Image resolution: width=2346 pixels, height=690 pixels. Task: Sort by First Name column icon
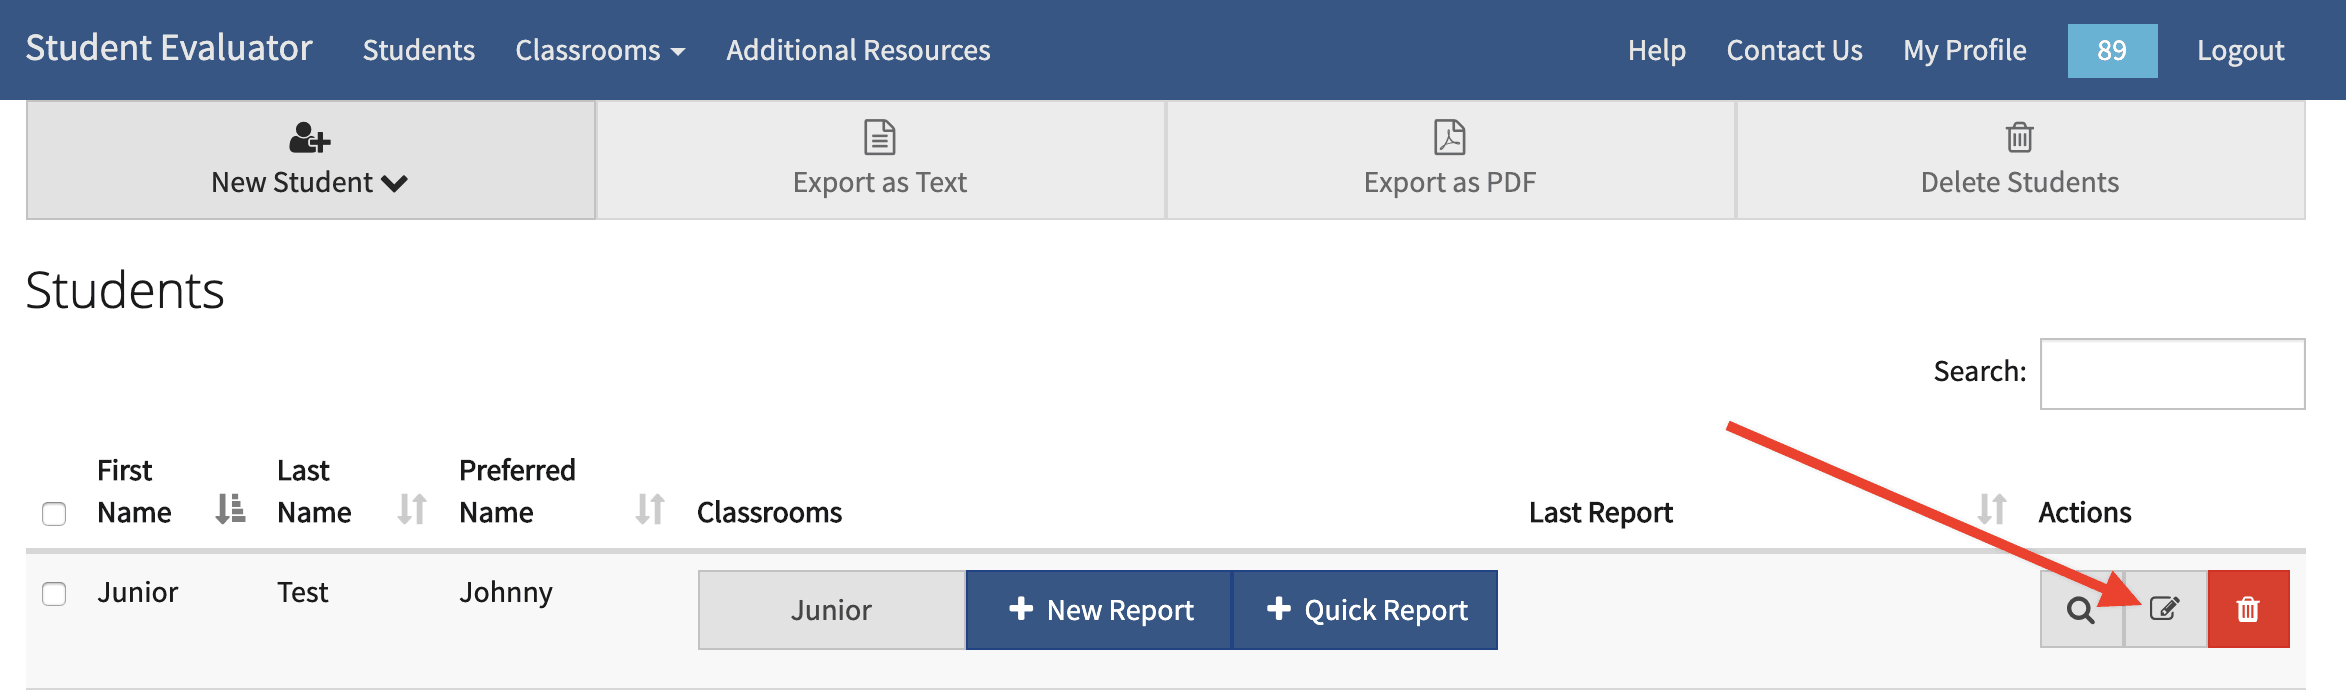pos(230,509)
